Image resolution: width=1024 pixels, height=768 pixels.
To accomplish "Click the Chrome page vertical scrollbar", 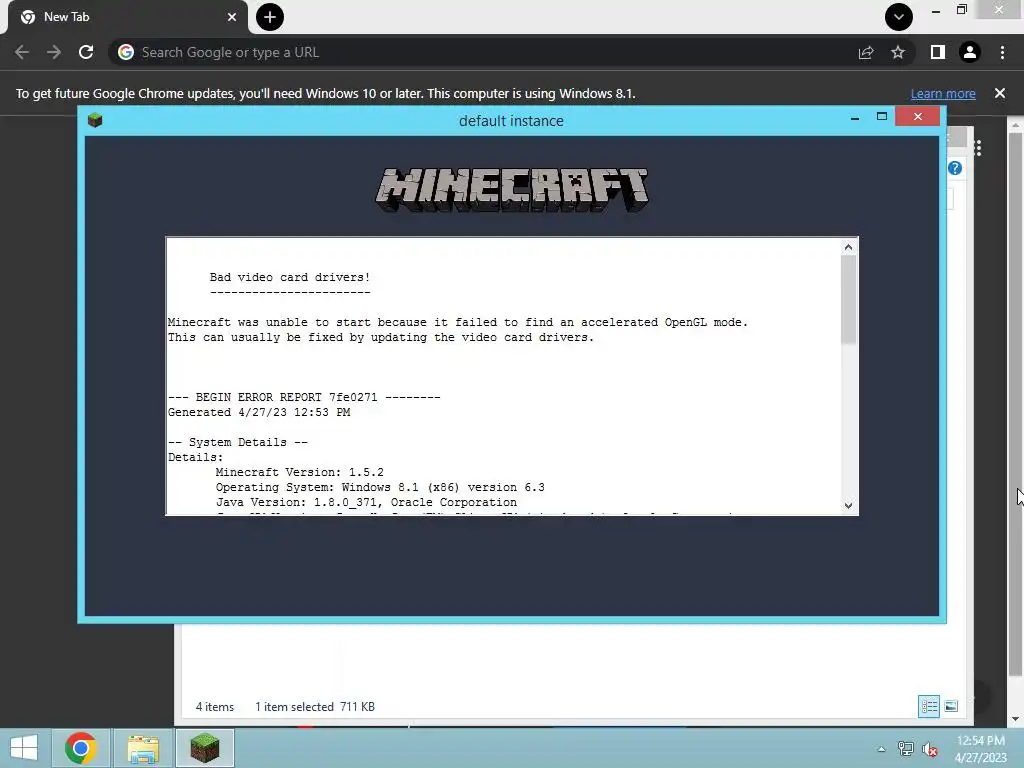I will (1015, 404).
